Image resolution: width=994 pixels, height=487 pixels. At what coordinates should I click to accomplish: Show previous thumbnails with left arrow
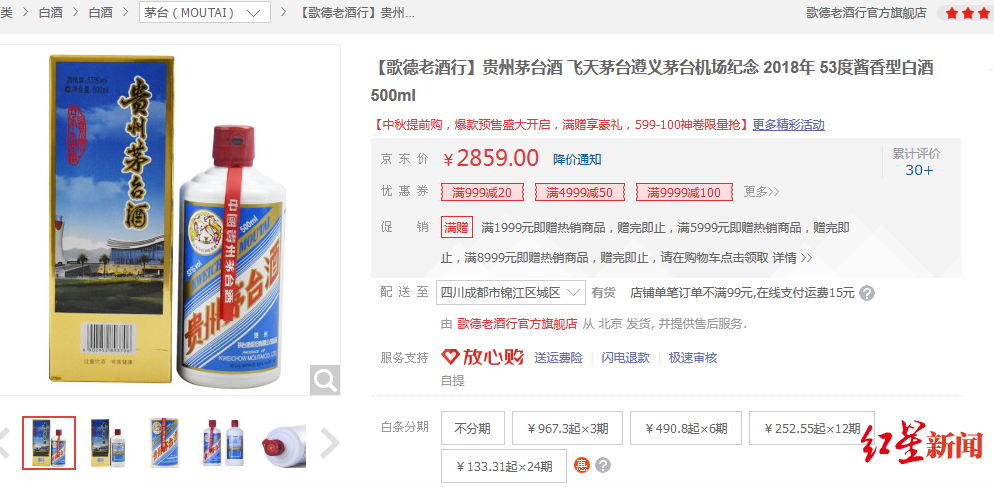[x=4, y=443]
